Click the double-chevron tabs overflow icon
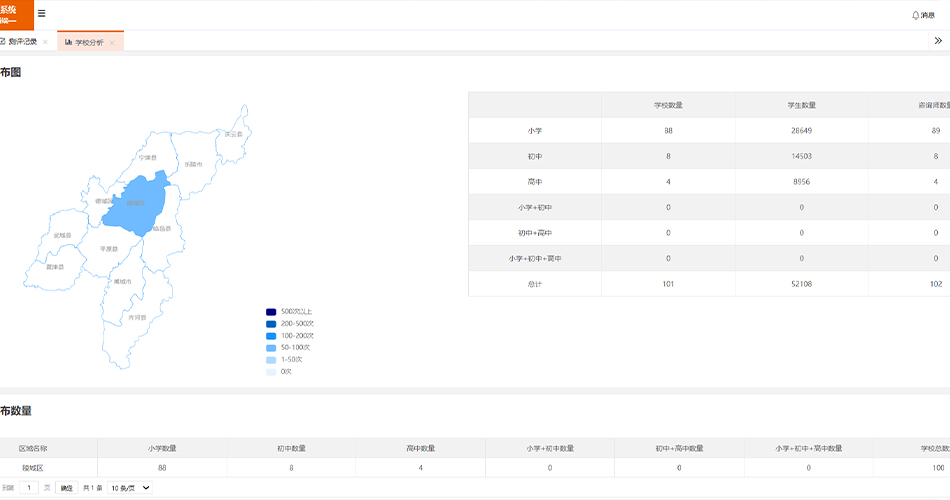Image resolution: width=950 pixels, height=500 pixels. pos(938,41)
